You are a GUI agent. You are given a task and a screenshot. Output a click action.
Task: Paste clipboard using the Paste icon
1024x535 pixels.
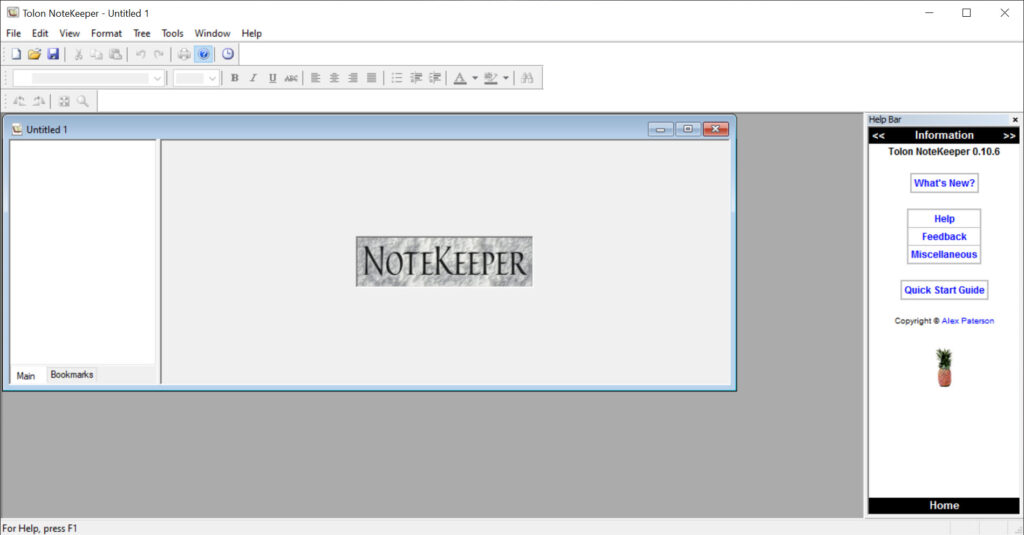click(116, 54)
